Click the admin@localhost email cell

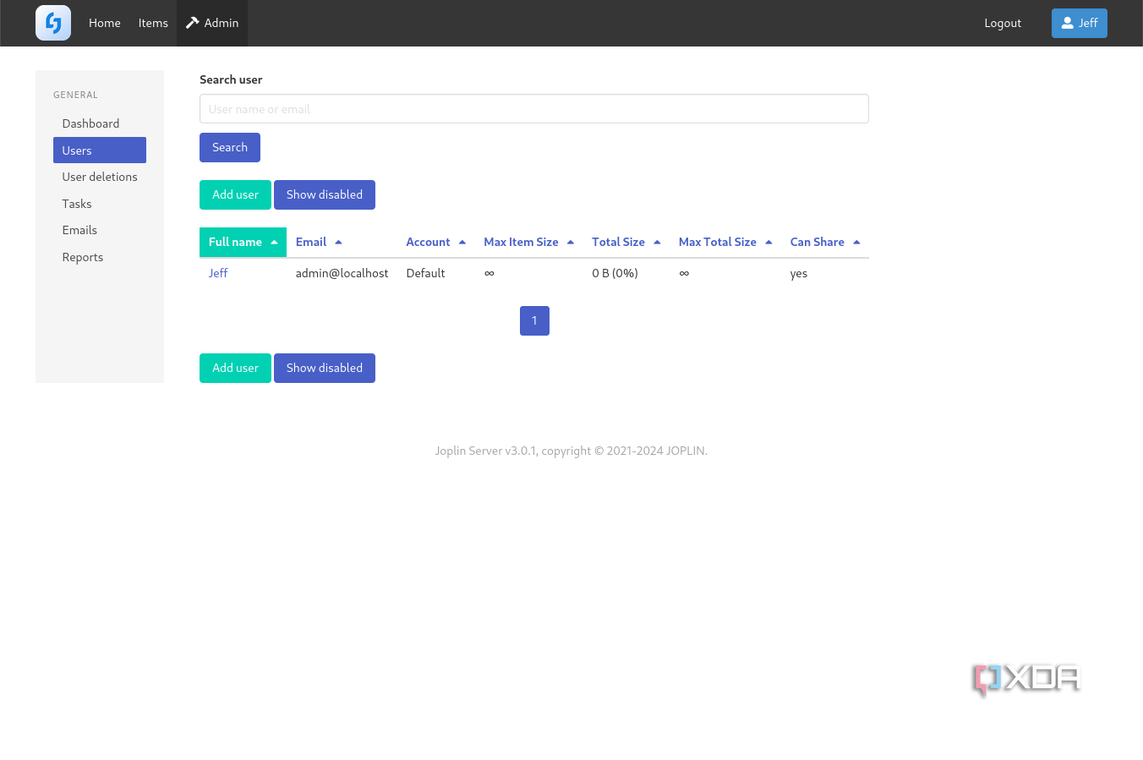tap(342, 273)
